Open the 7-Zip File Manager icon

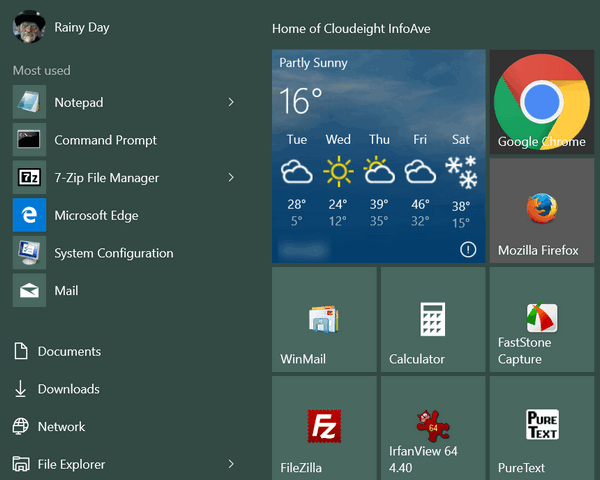click(29, 177)
